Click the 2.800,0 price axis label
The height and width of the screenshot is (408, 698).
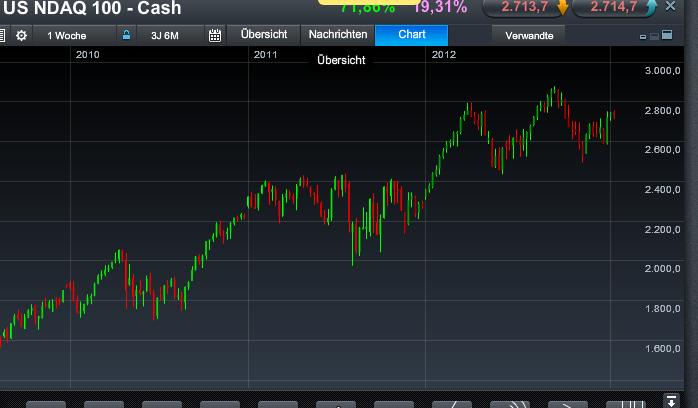662,110
